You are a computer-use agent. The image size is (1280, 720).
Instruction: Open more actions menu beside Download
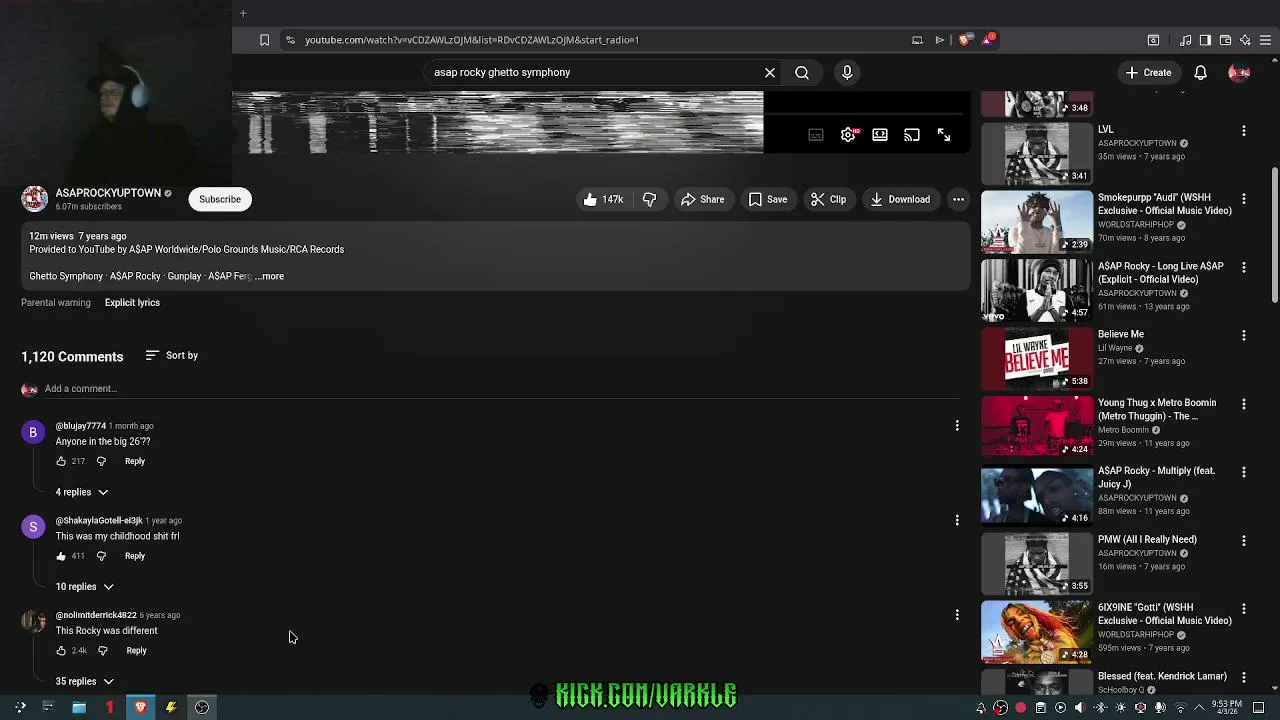click(958, 199)
